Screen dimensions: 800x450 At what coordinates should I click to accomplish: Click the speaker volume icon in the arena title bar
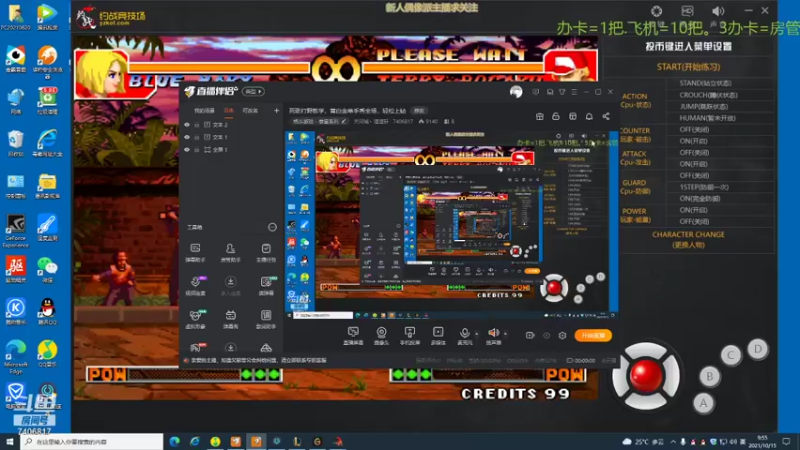(718, 11)
